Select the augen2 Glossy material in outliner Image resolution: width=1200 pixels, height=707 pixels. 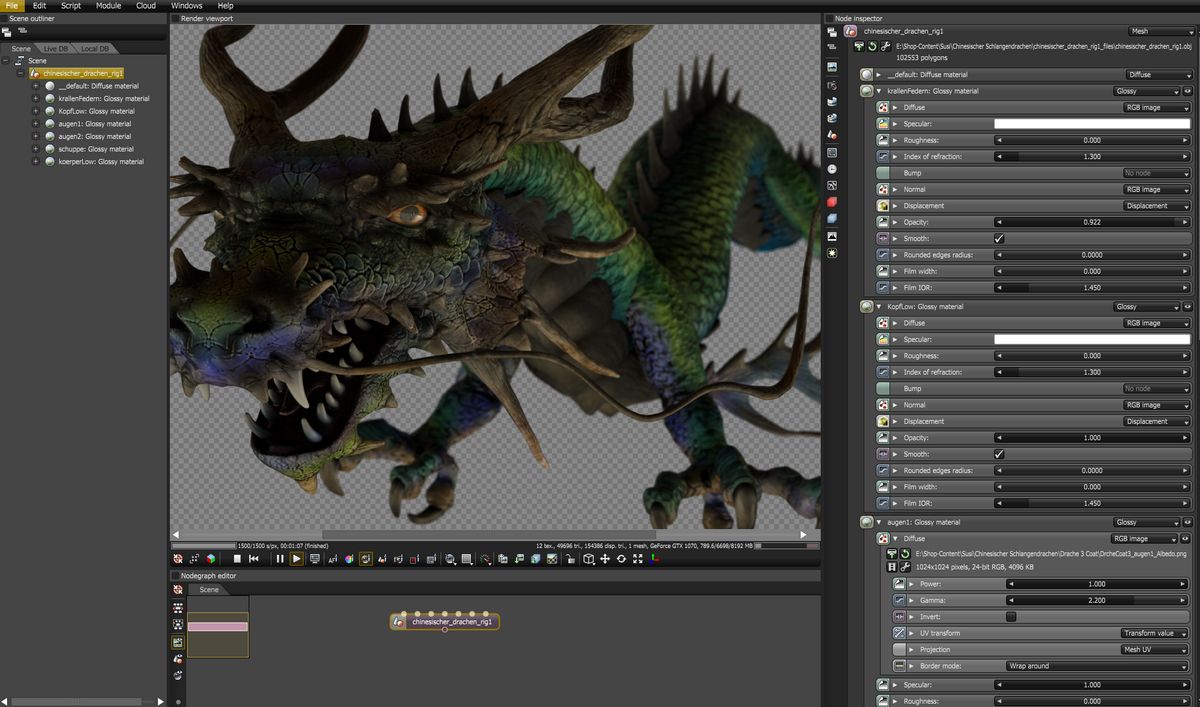pyautogui.click(x=95, y=136)
